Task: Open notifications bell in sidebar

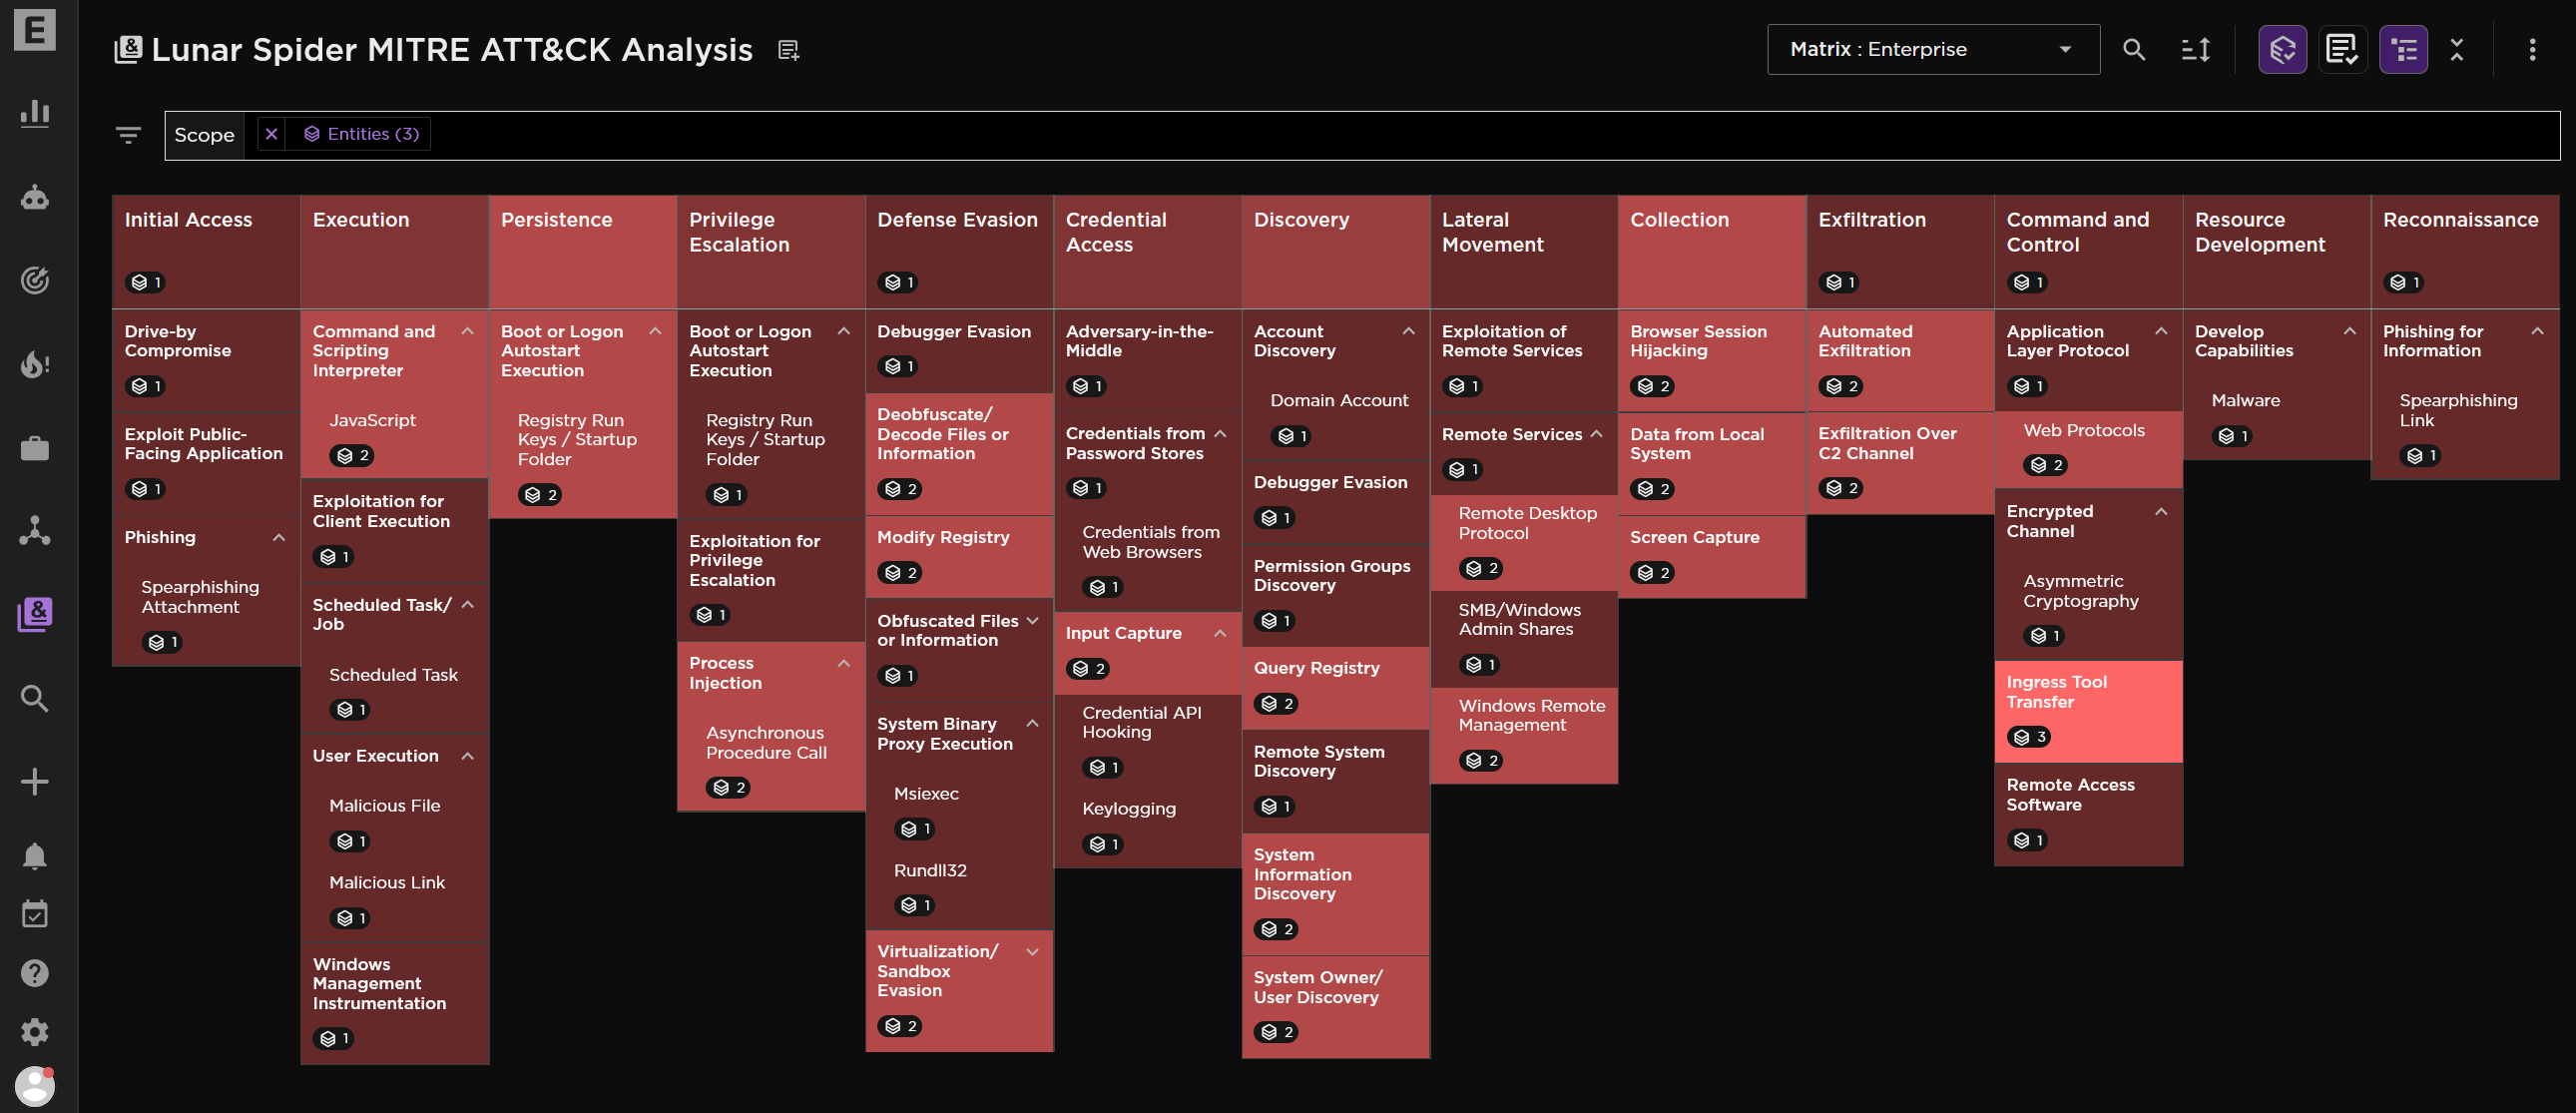Action: tap(34, 856)
